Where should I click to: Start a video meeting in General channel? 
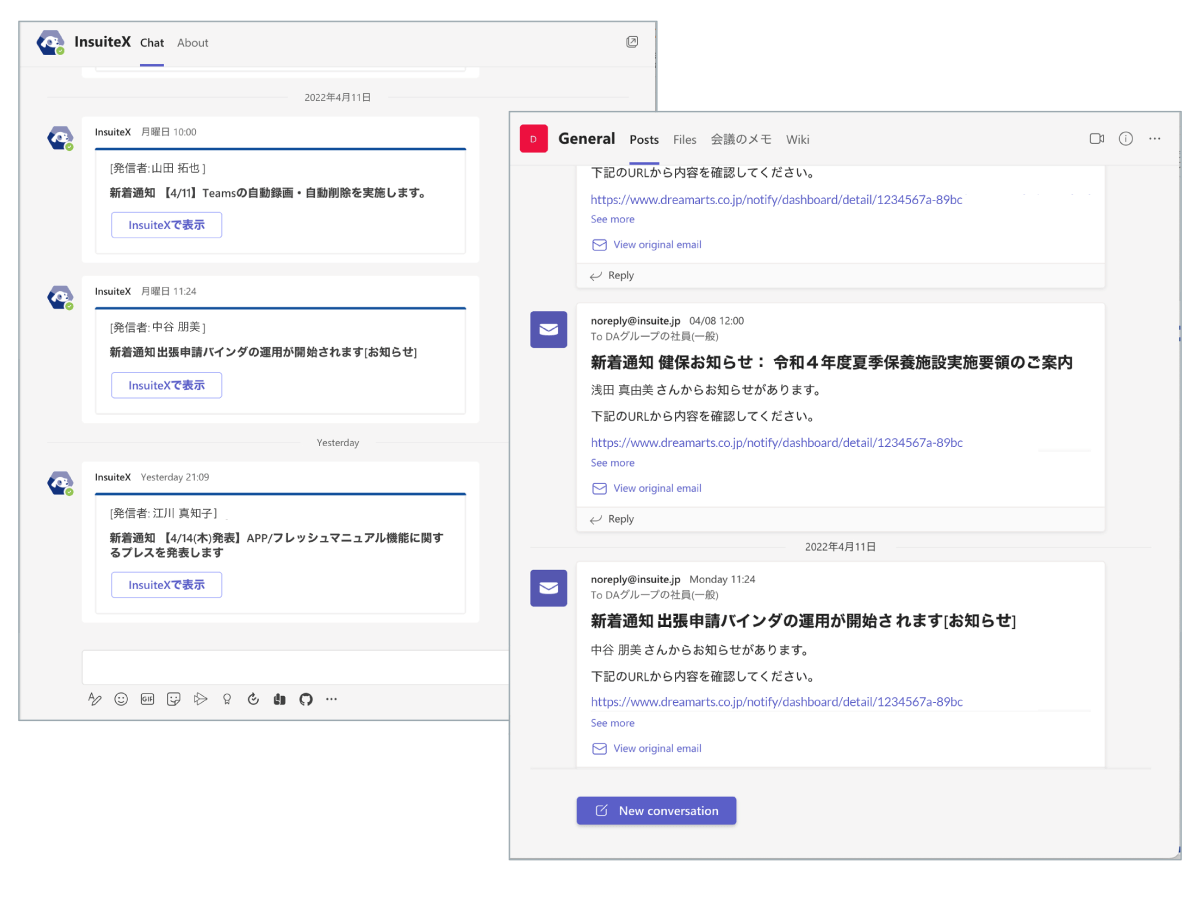[x=1097, y=139]
